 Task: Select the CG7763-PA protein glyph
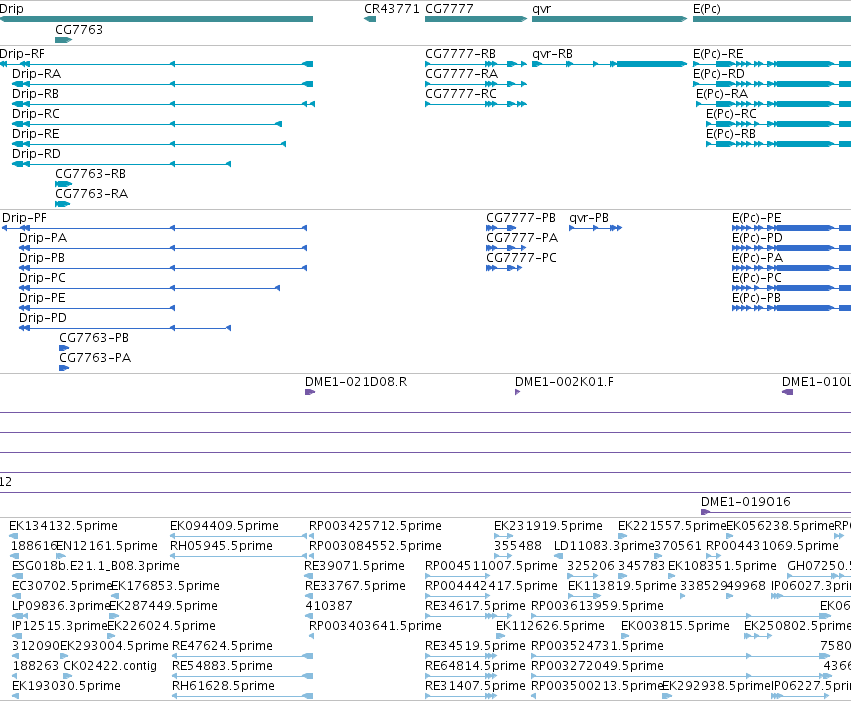click(64, 368)
